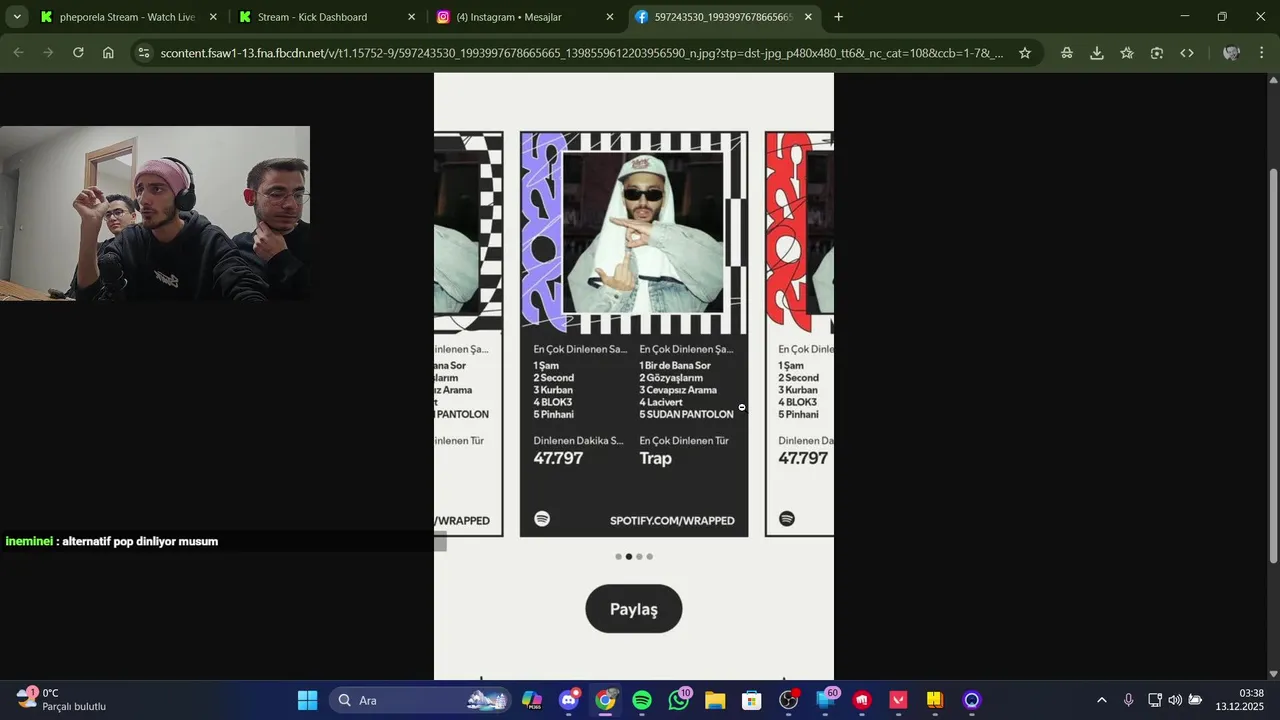Click the center card's "4 Lacivert" song entry
The height and width of the screenshot is (720, 1280).
pyautogui.click(x=661, y=402)
